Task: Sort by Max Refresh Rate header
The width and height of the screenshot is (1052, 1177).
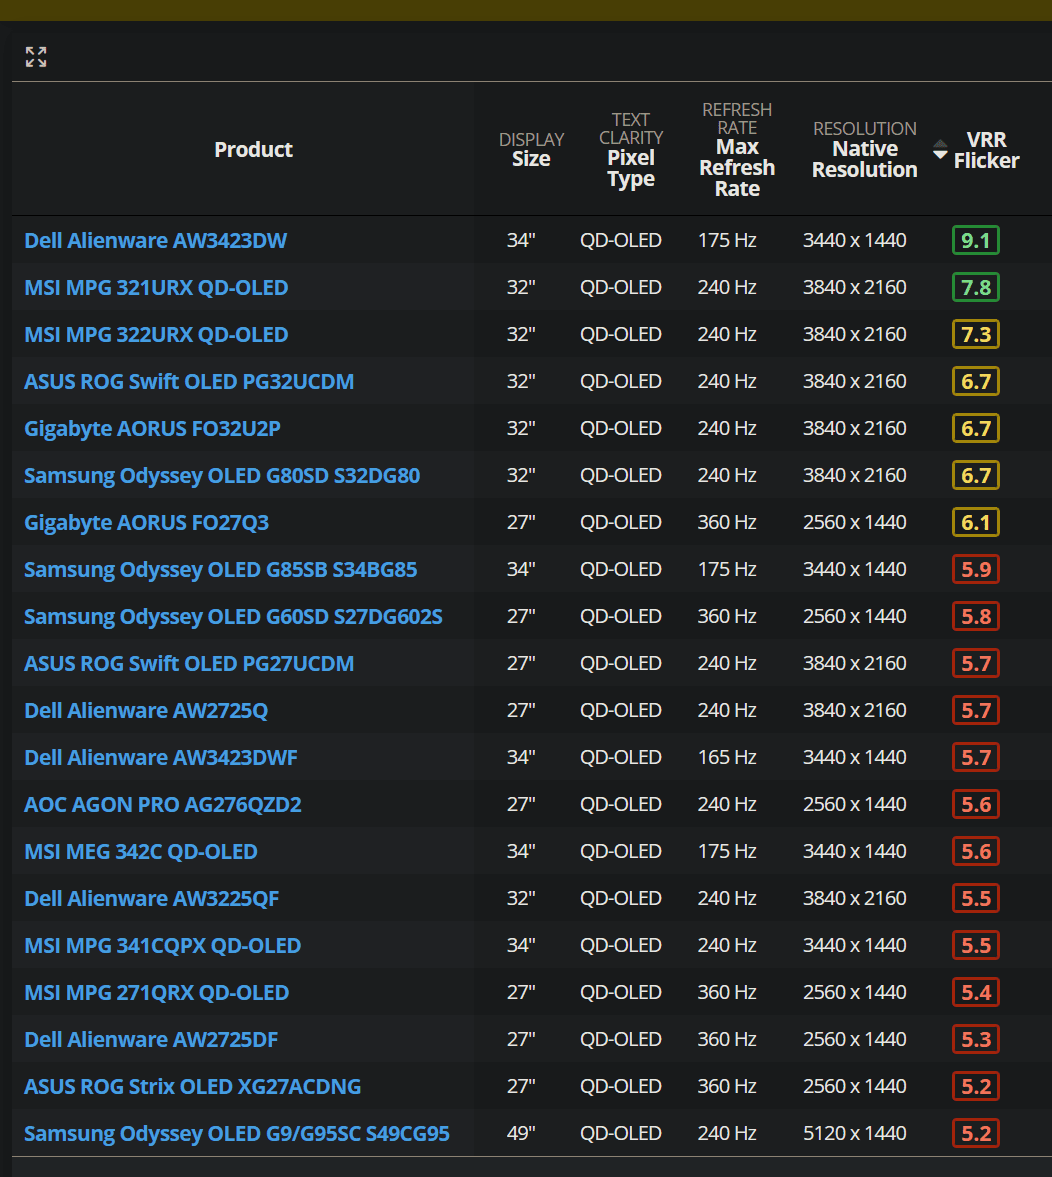Action: pyautogui.click(x=737, y=149)
